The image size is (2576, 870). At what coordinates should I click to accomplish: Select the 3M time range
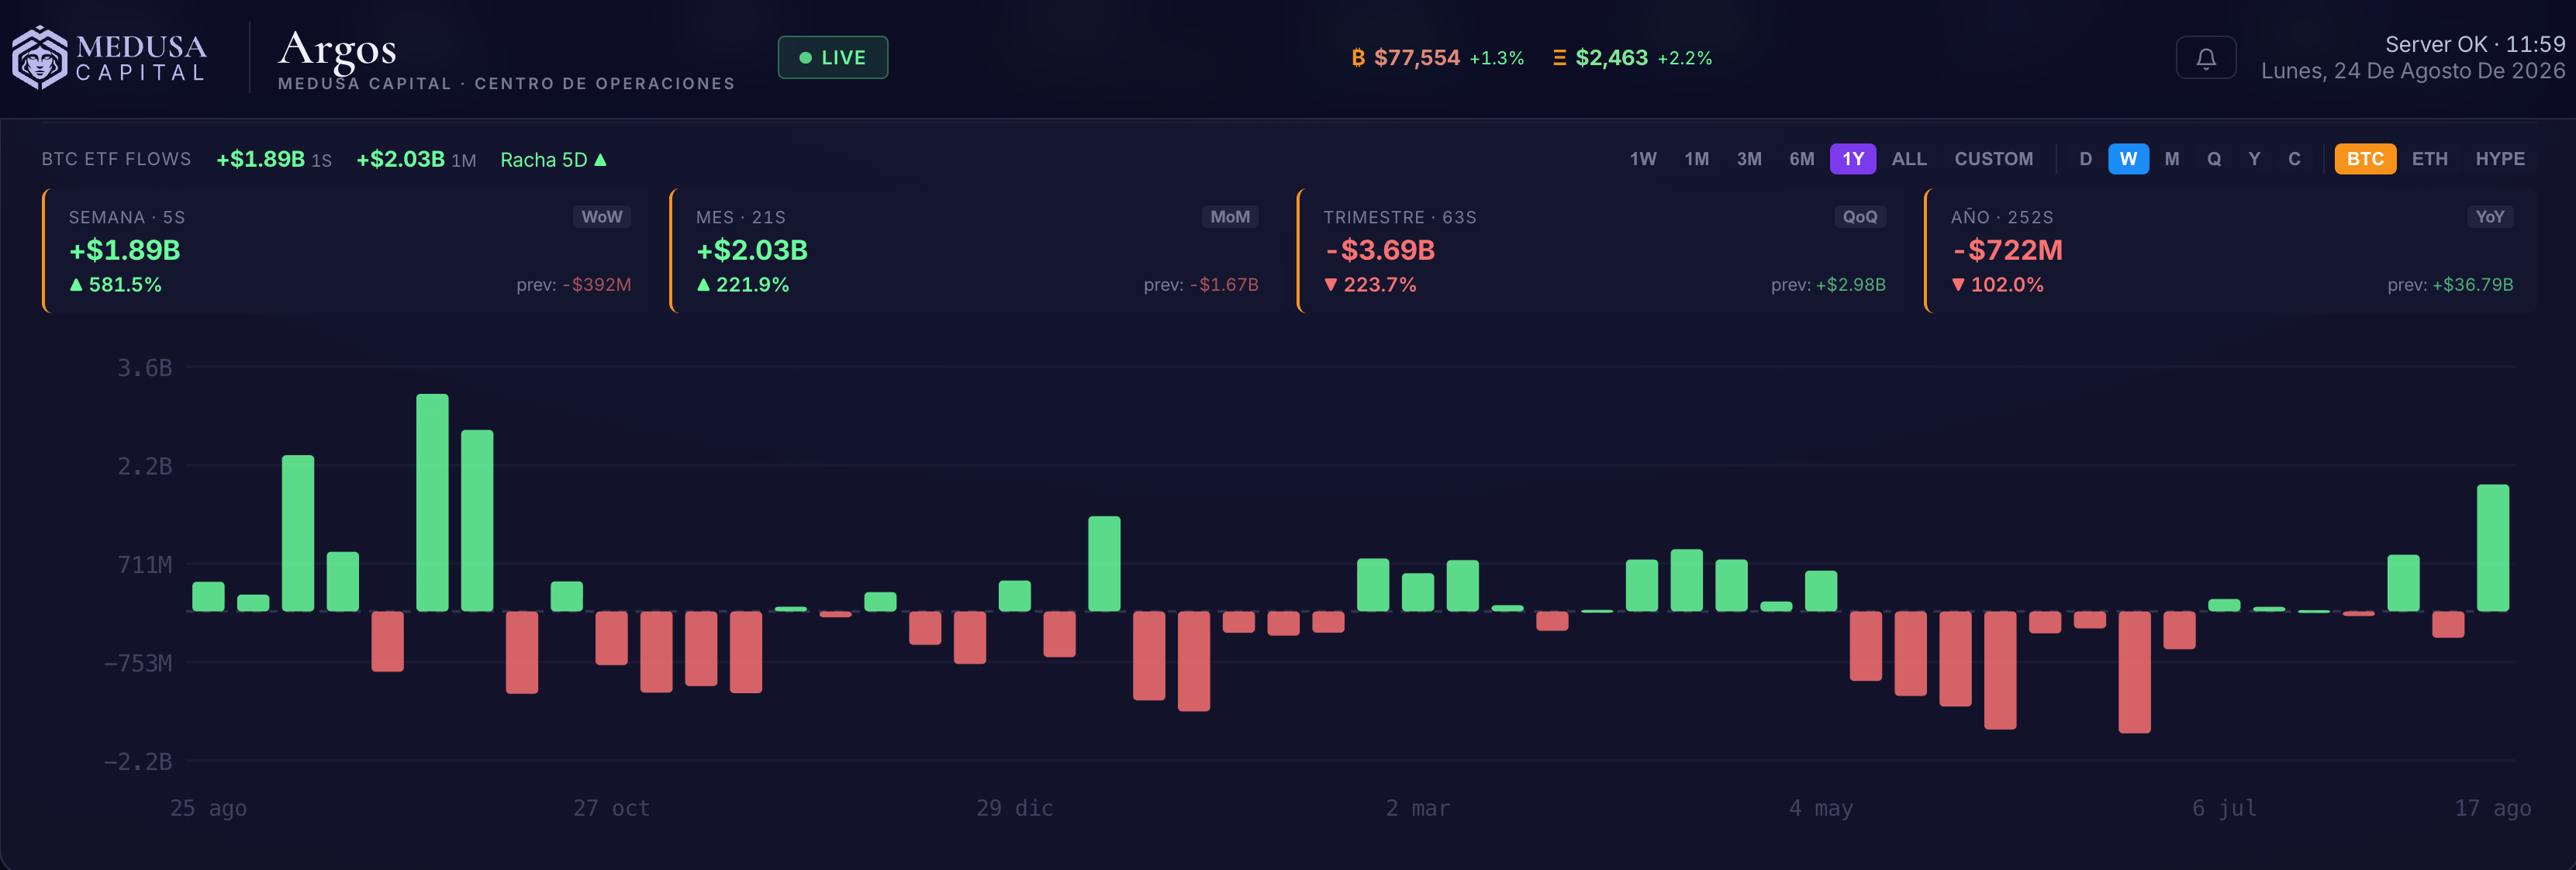click(x=1749, y=159)
